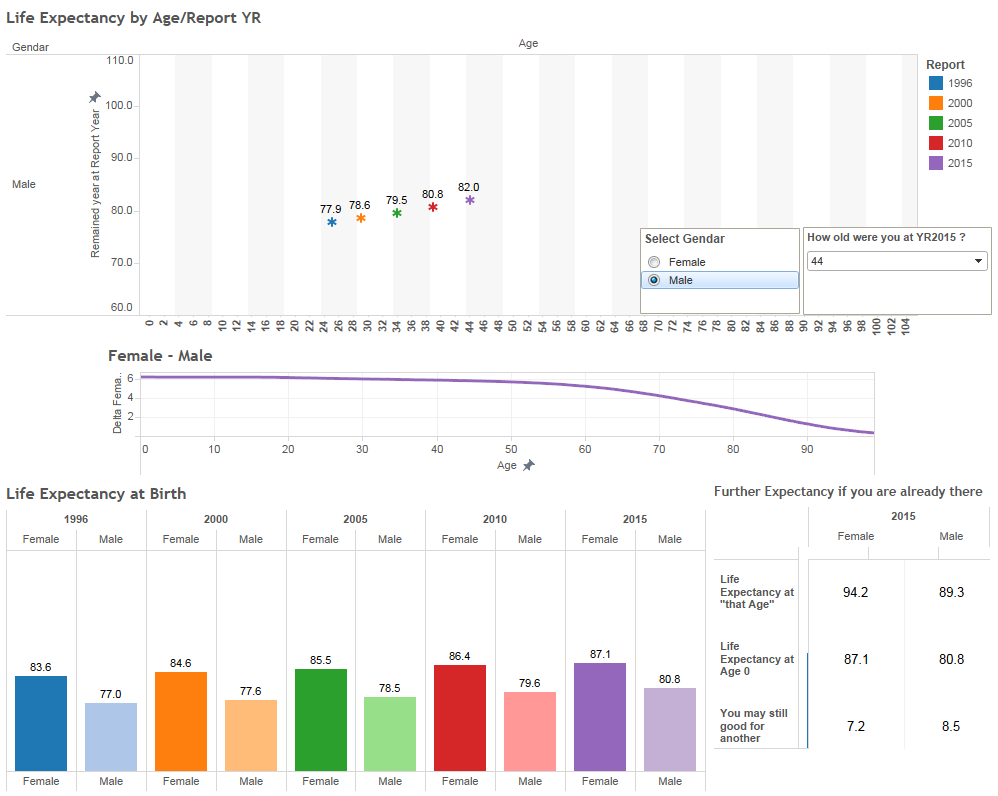This screenshot has width=998, height=796.
Task: Select the 2005 Male bar labeled 78.5
Action: coord(390,734)
